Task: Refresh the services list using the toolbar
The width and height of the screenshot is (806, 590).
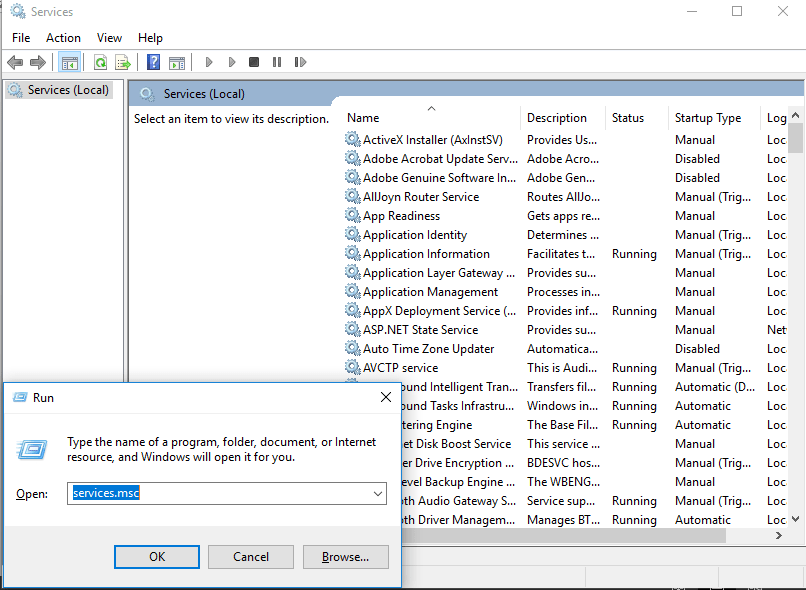Action: pos(100,62)
